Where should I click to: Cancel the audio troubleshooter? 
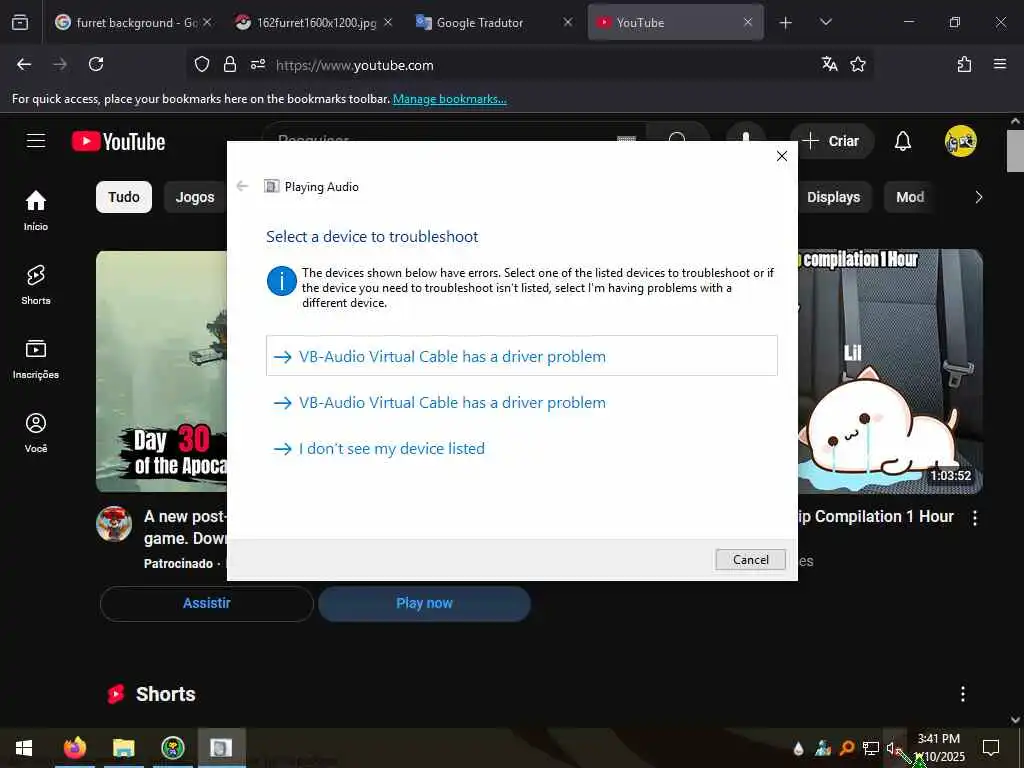(750, 560)
